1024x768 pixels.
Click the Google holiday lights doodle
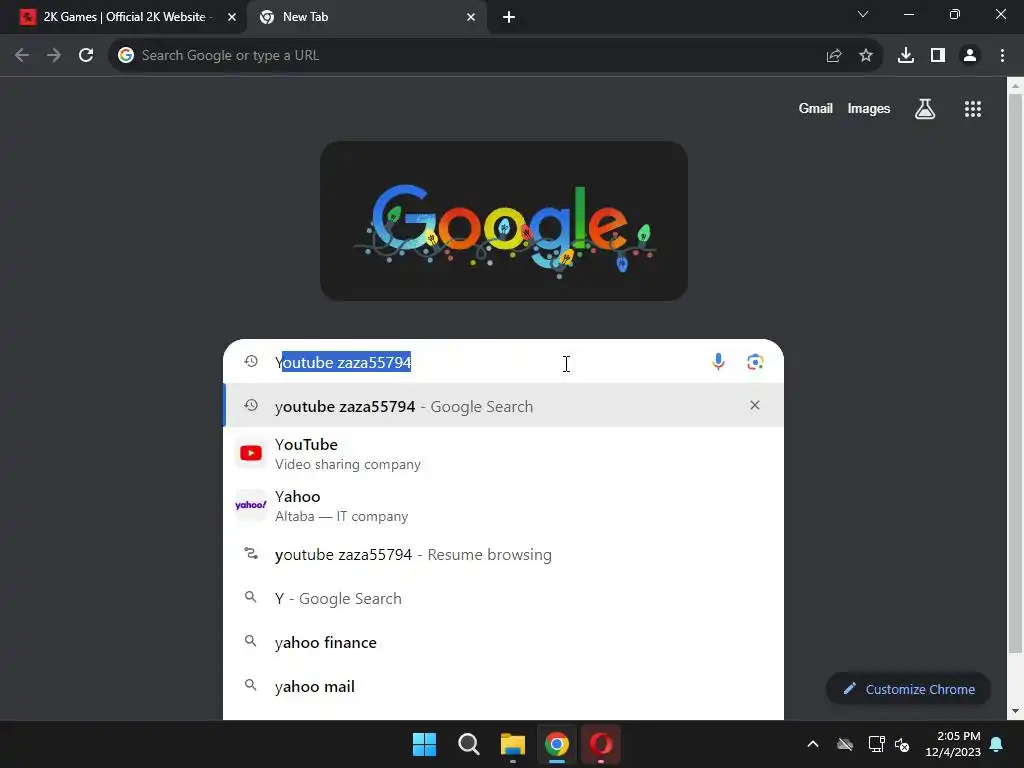[504, 221]
